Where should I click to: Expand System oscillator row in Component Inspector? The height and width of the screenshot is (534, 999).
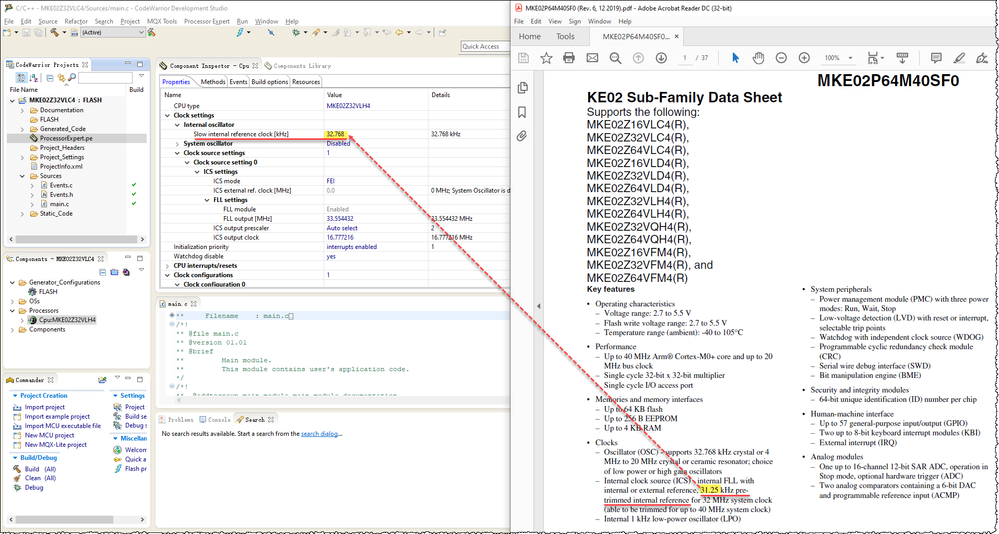point(177,143)
